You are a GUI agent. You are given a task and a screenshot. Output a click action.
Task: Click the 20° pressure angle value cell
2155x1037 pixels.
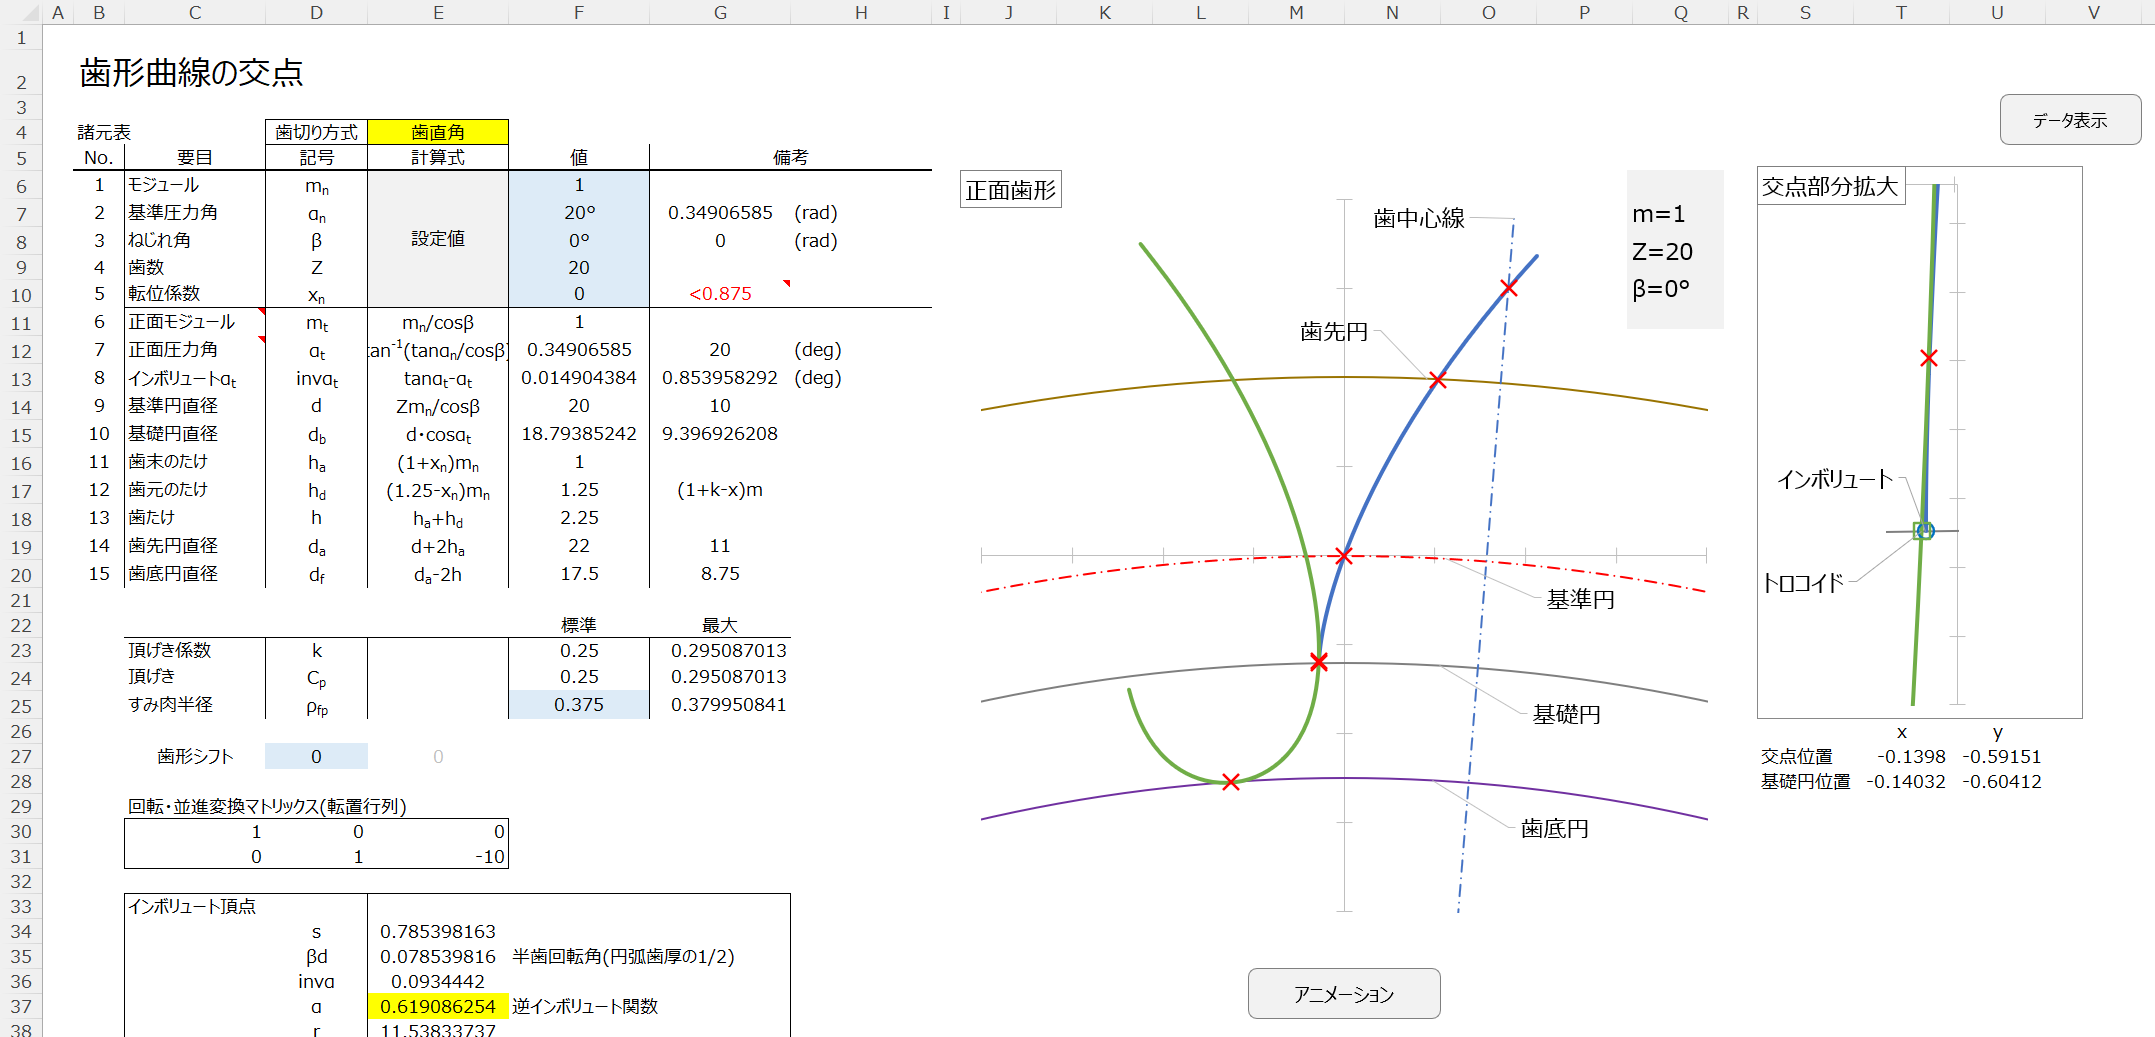pyautogui.click(x=578, y=213)
